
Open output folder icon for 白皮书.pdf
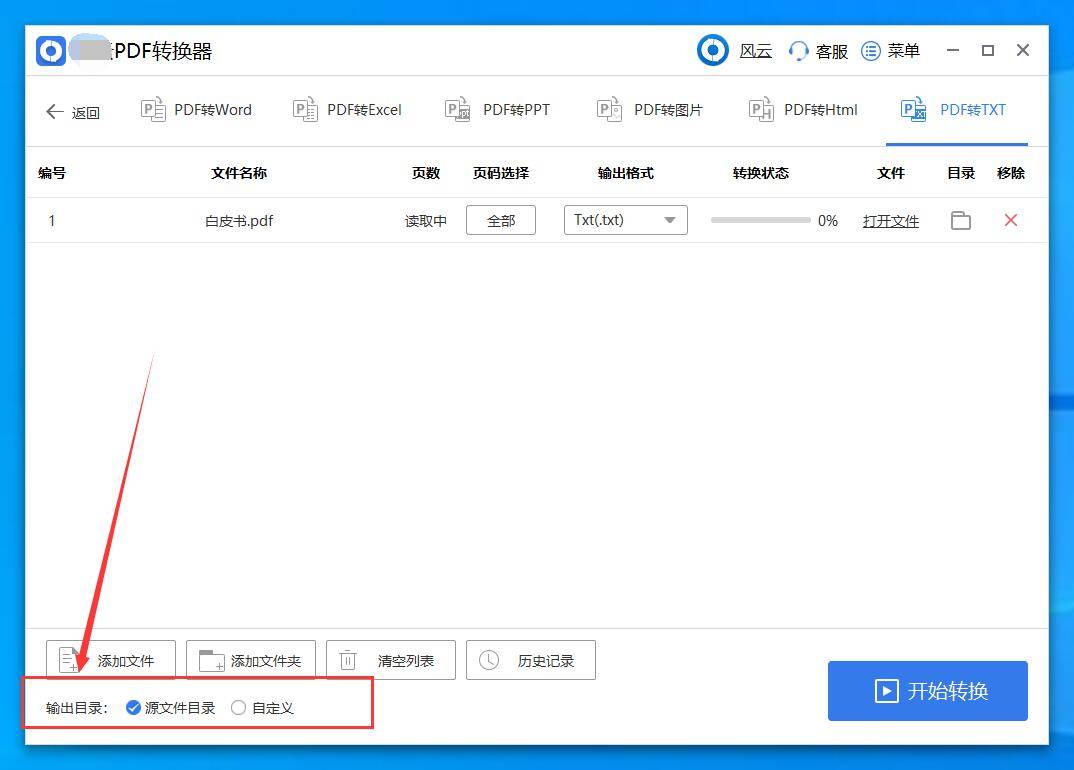pyautogui.click(x=961, y=221)
